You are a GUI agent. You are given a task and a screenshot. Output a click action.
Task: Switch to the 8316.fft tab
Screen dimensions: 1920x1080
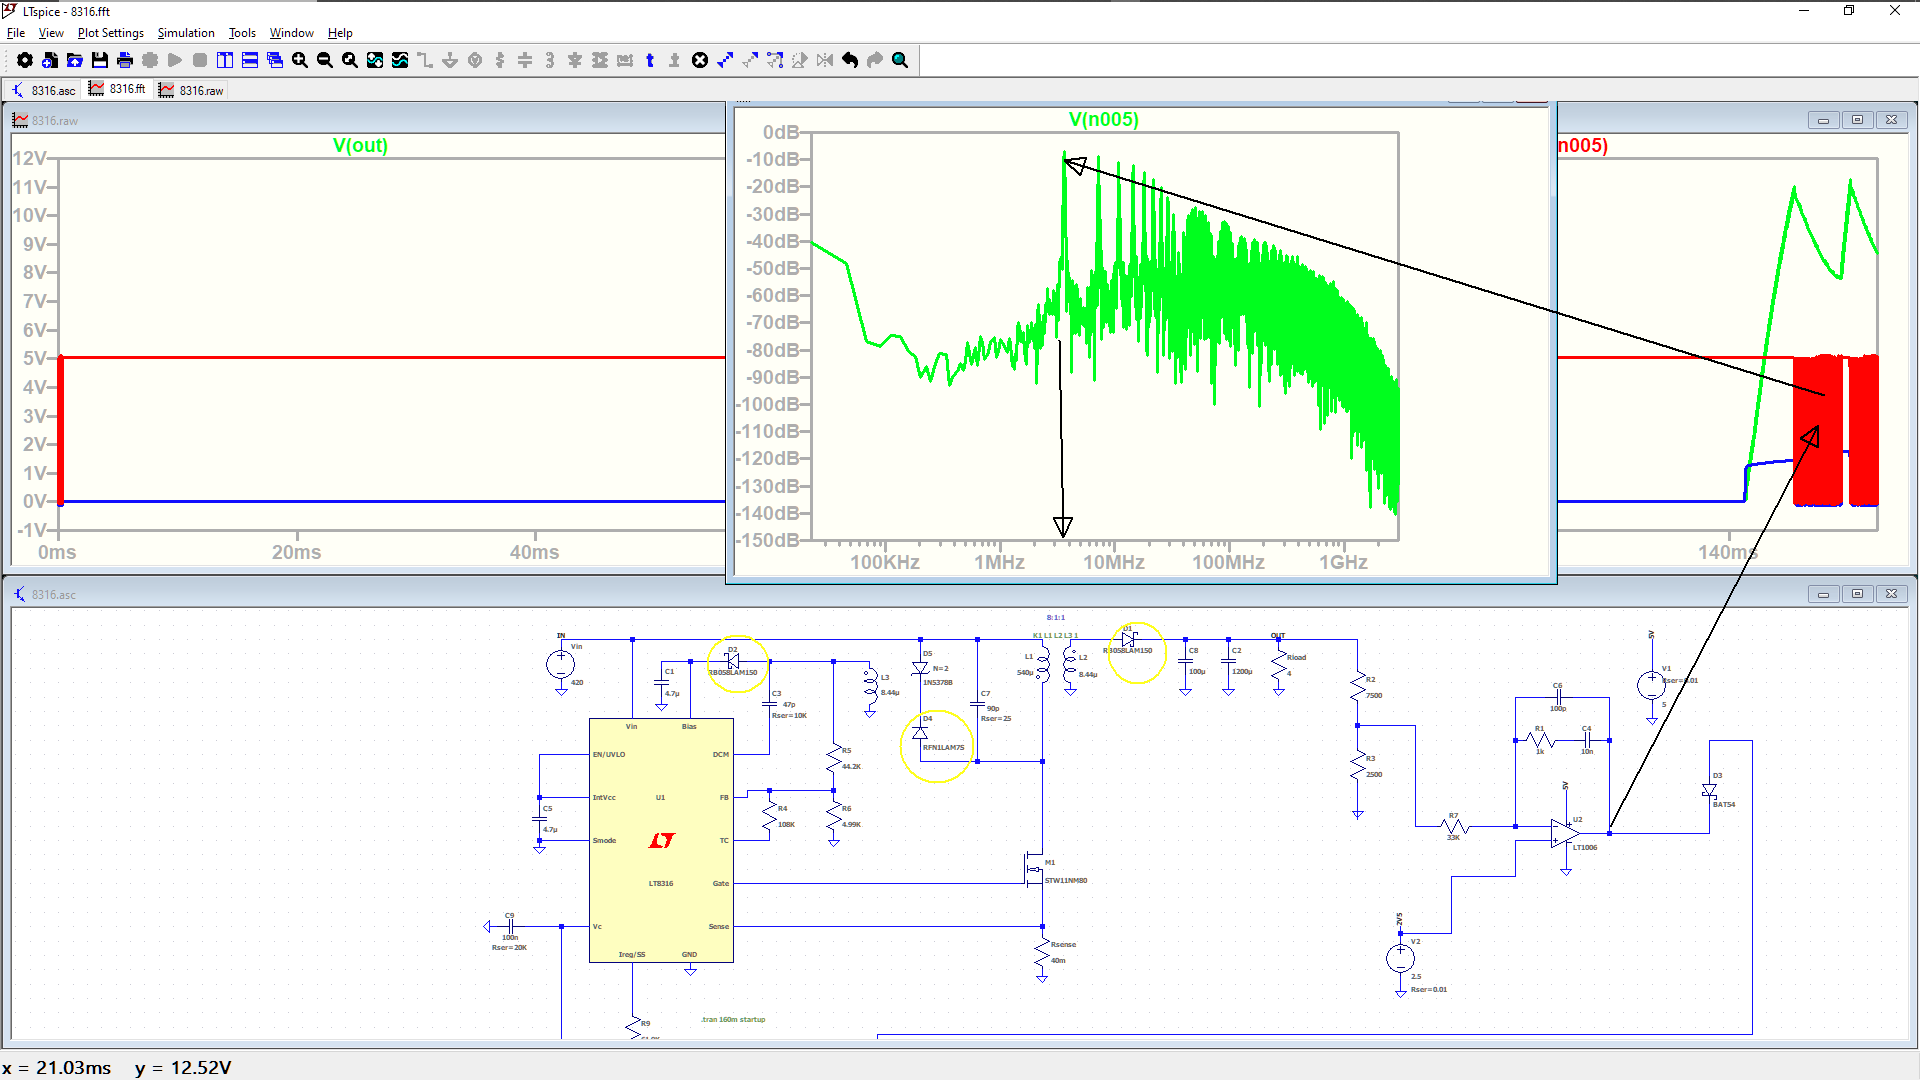tap(117, 89)
